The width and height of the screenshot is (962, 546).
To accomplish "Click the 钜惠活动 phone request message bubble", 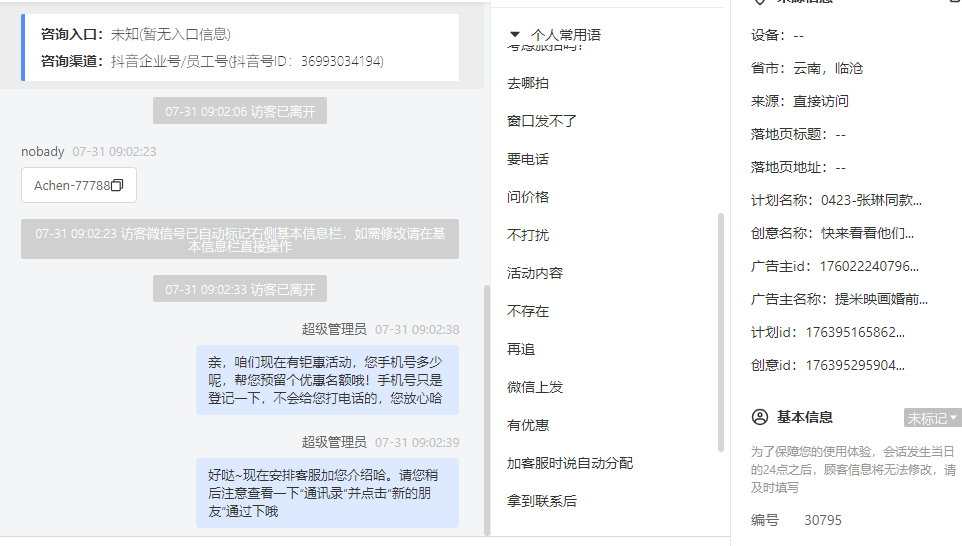I will point(328,380).
